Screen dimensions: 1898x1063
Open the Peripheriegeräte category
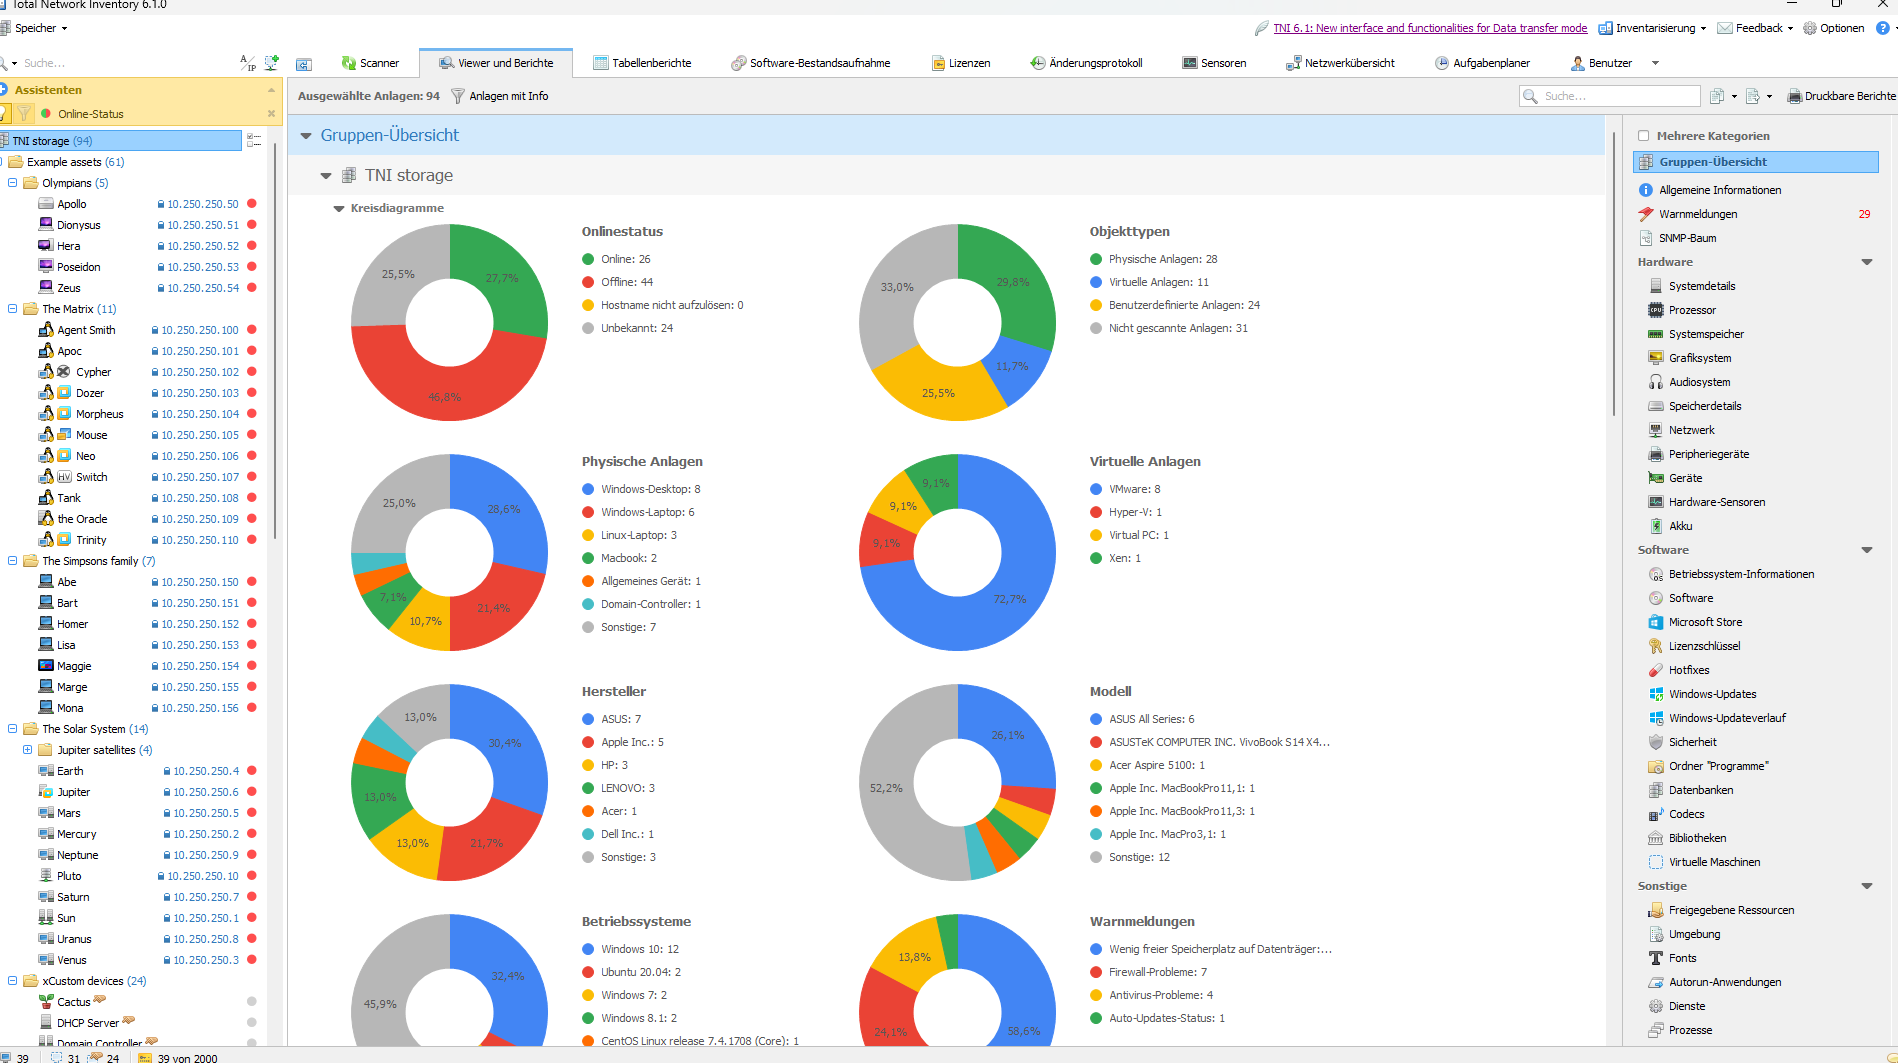coord(1709,454)
